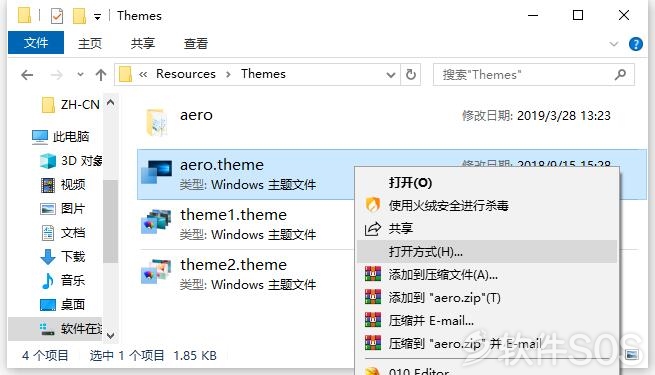Viewport: 655px width, 375px height.
Task: Open the aero folder icon
Action: point(157,122)
